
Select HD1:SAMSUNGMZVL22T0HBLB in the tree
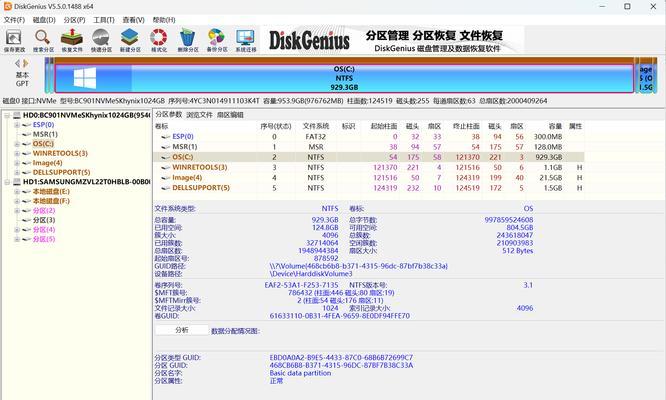coord(86,182)
